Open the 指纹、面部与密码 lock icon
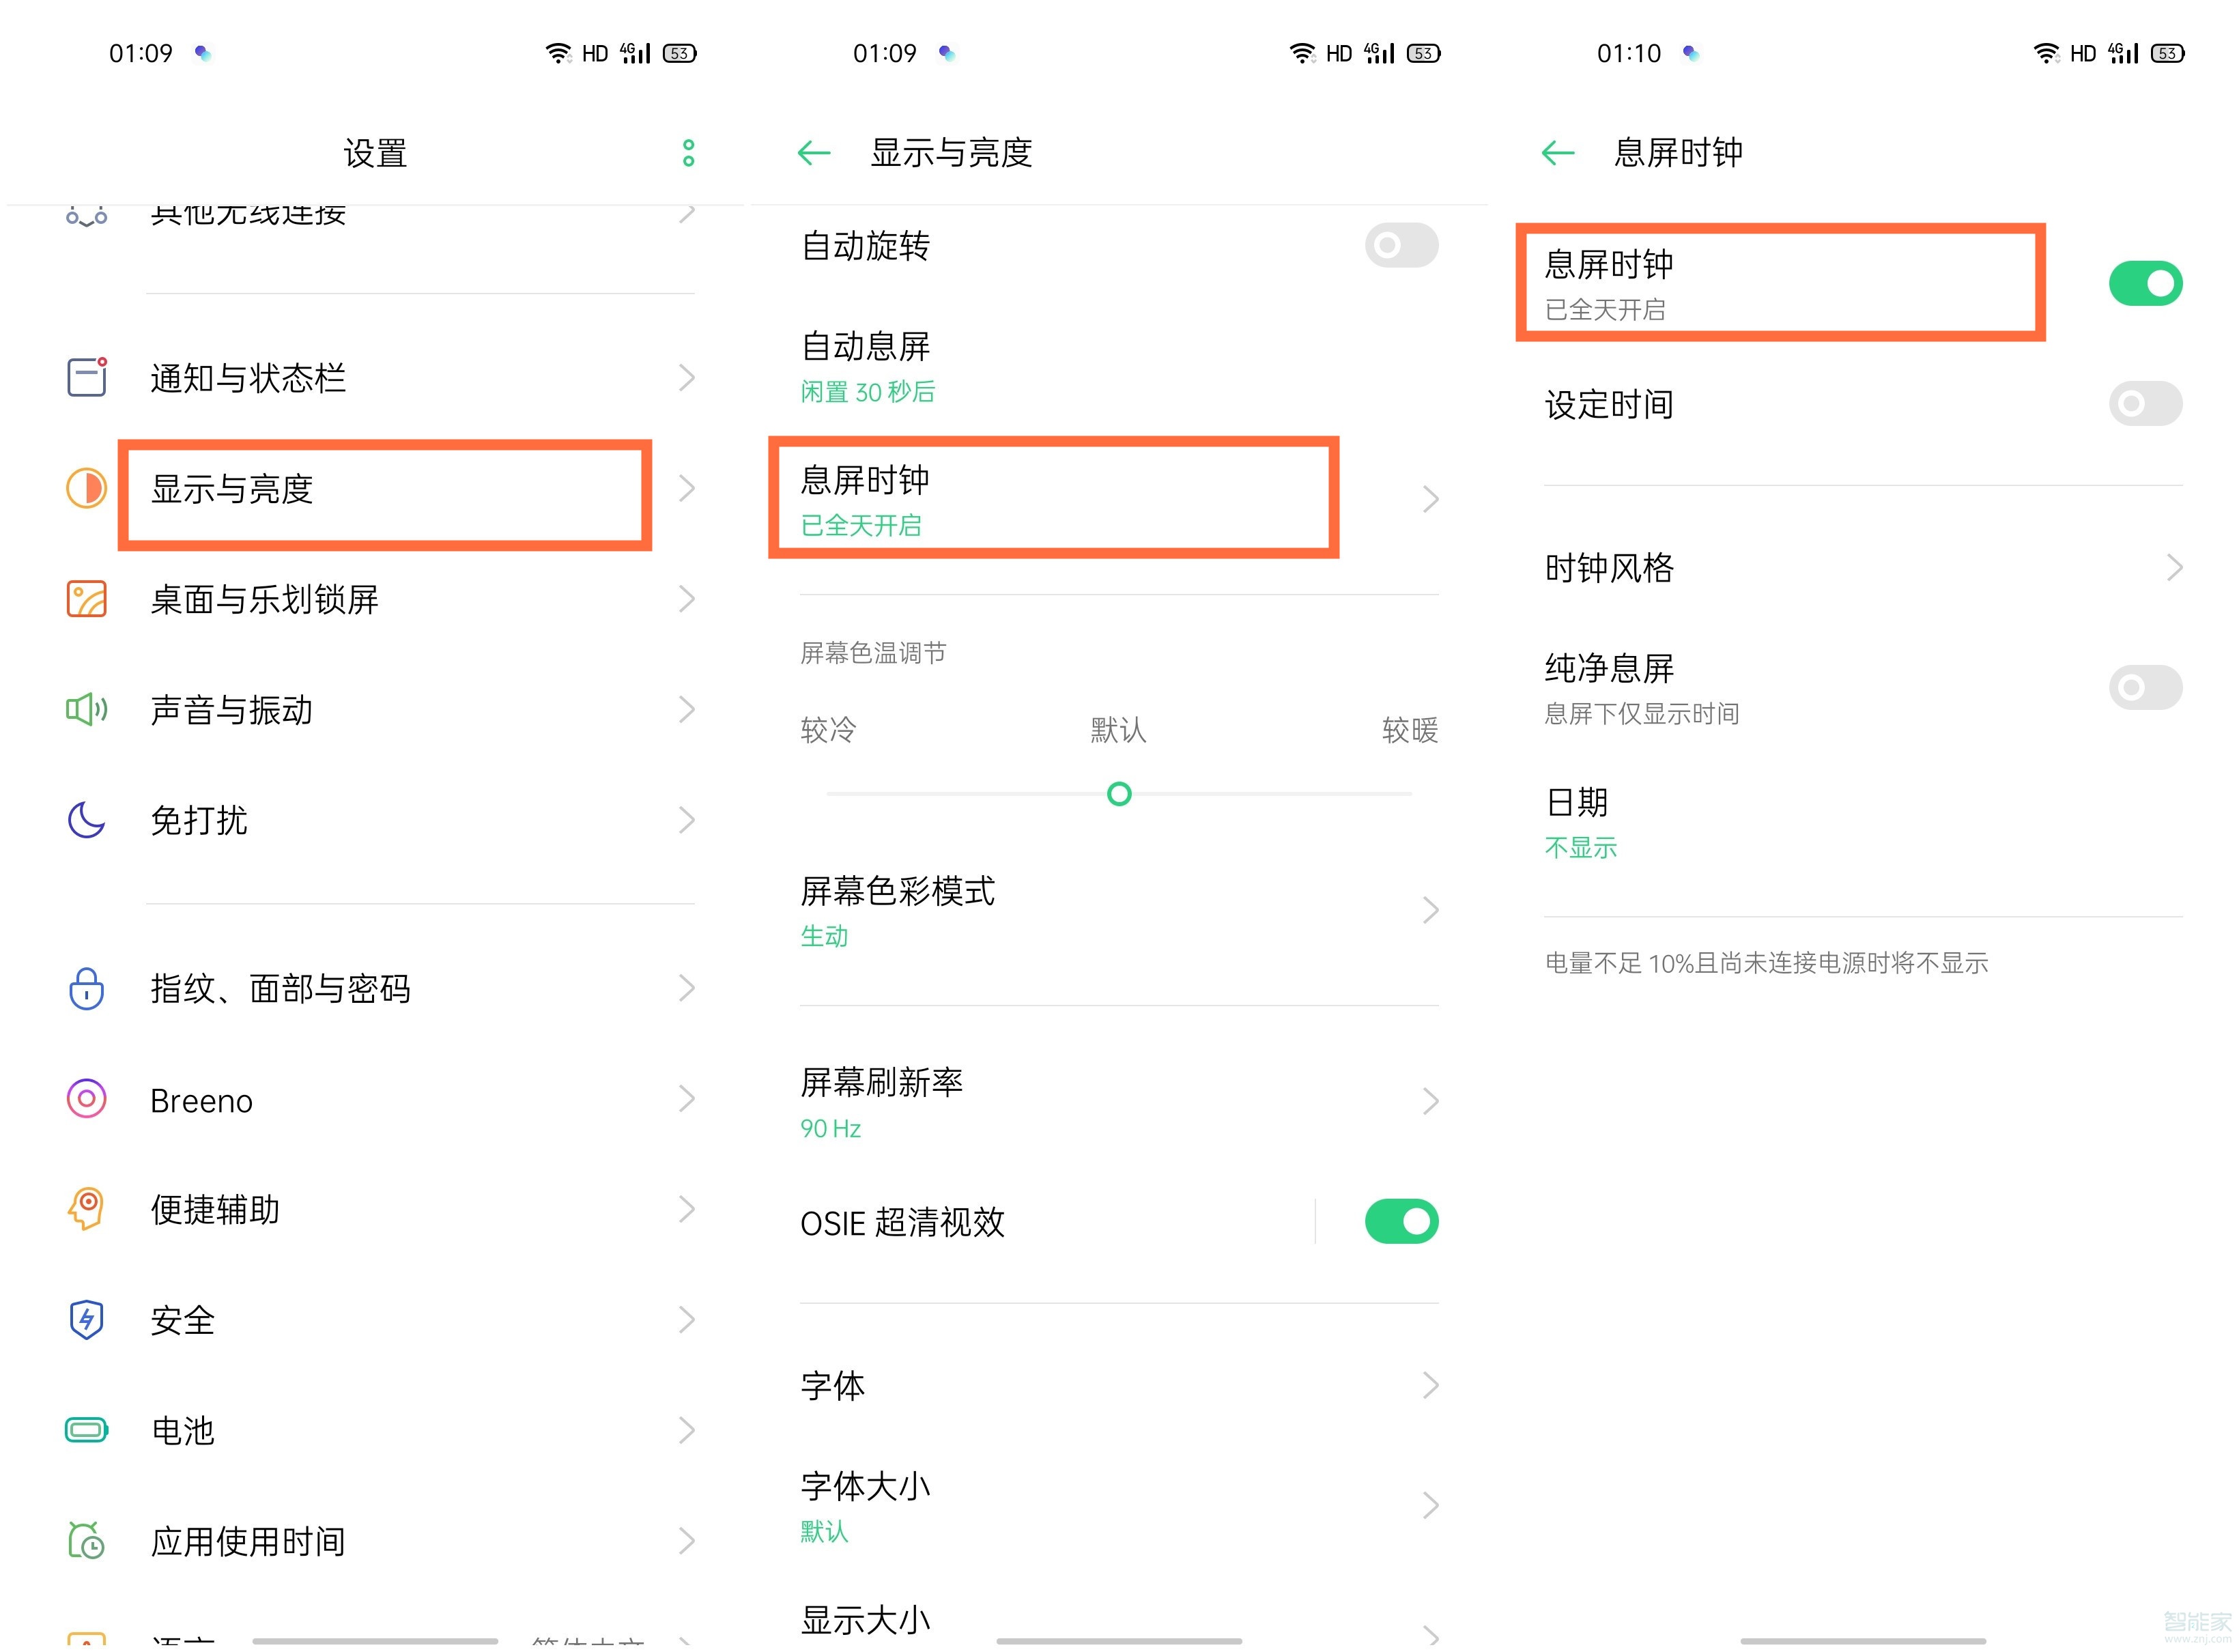The height and width of the screenshot is (1652, 2239). 86,989
